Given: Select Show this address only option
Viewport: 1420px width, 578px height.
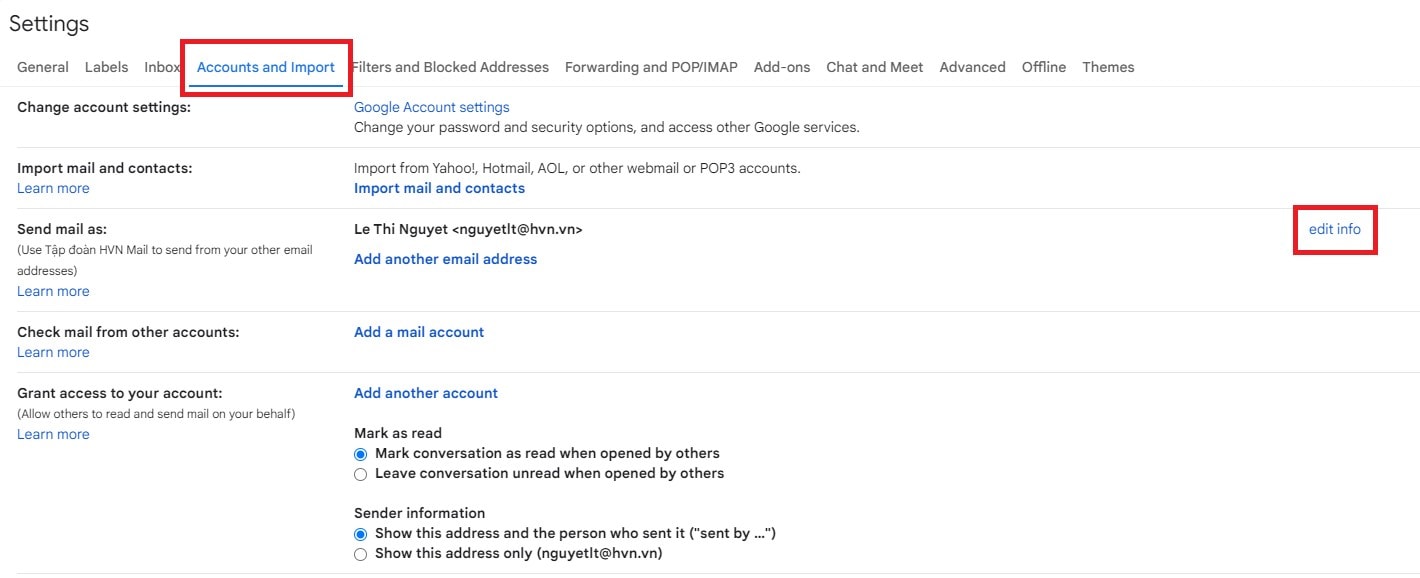Looking at the screenshot, I should point(361,554).
